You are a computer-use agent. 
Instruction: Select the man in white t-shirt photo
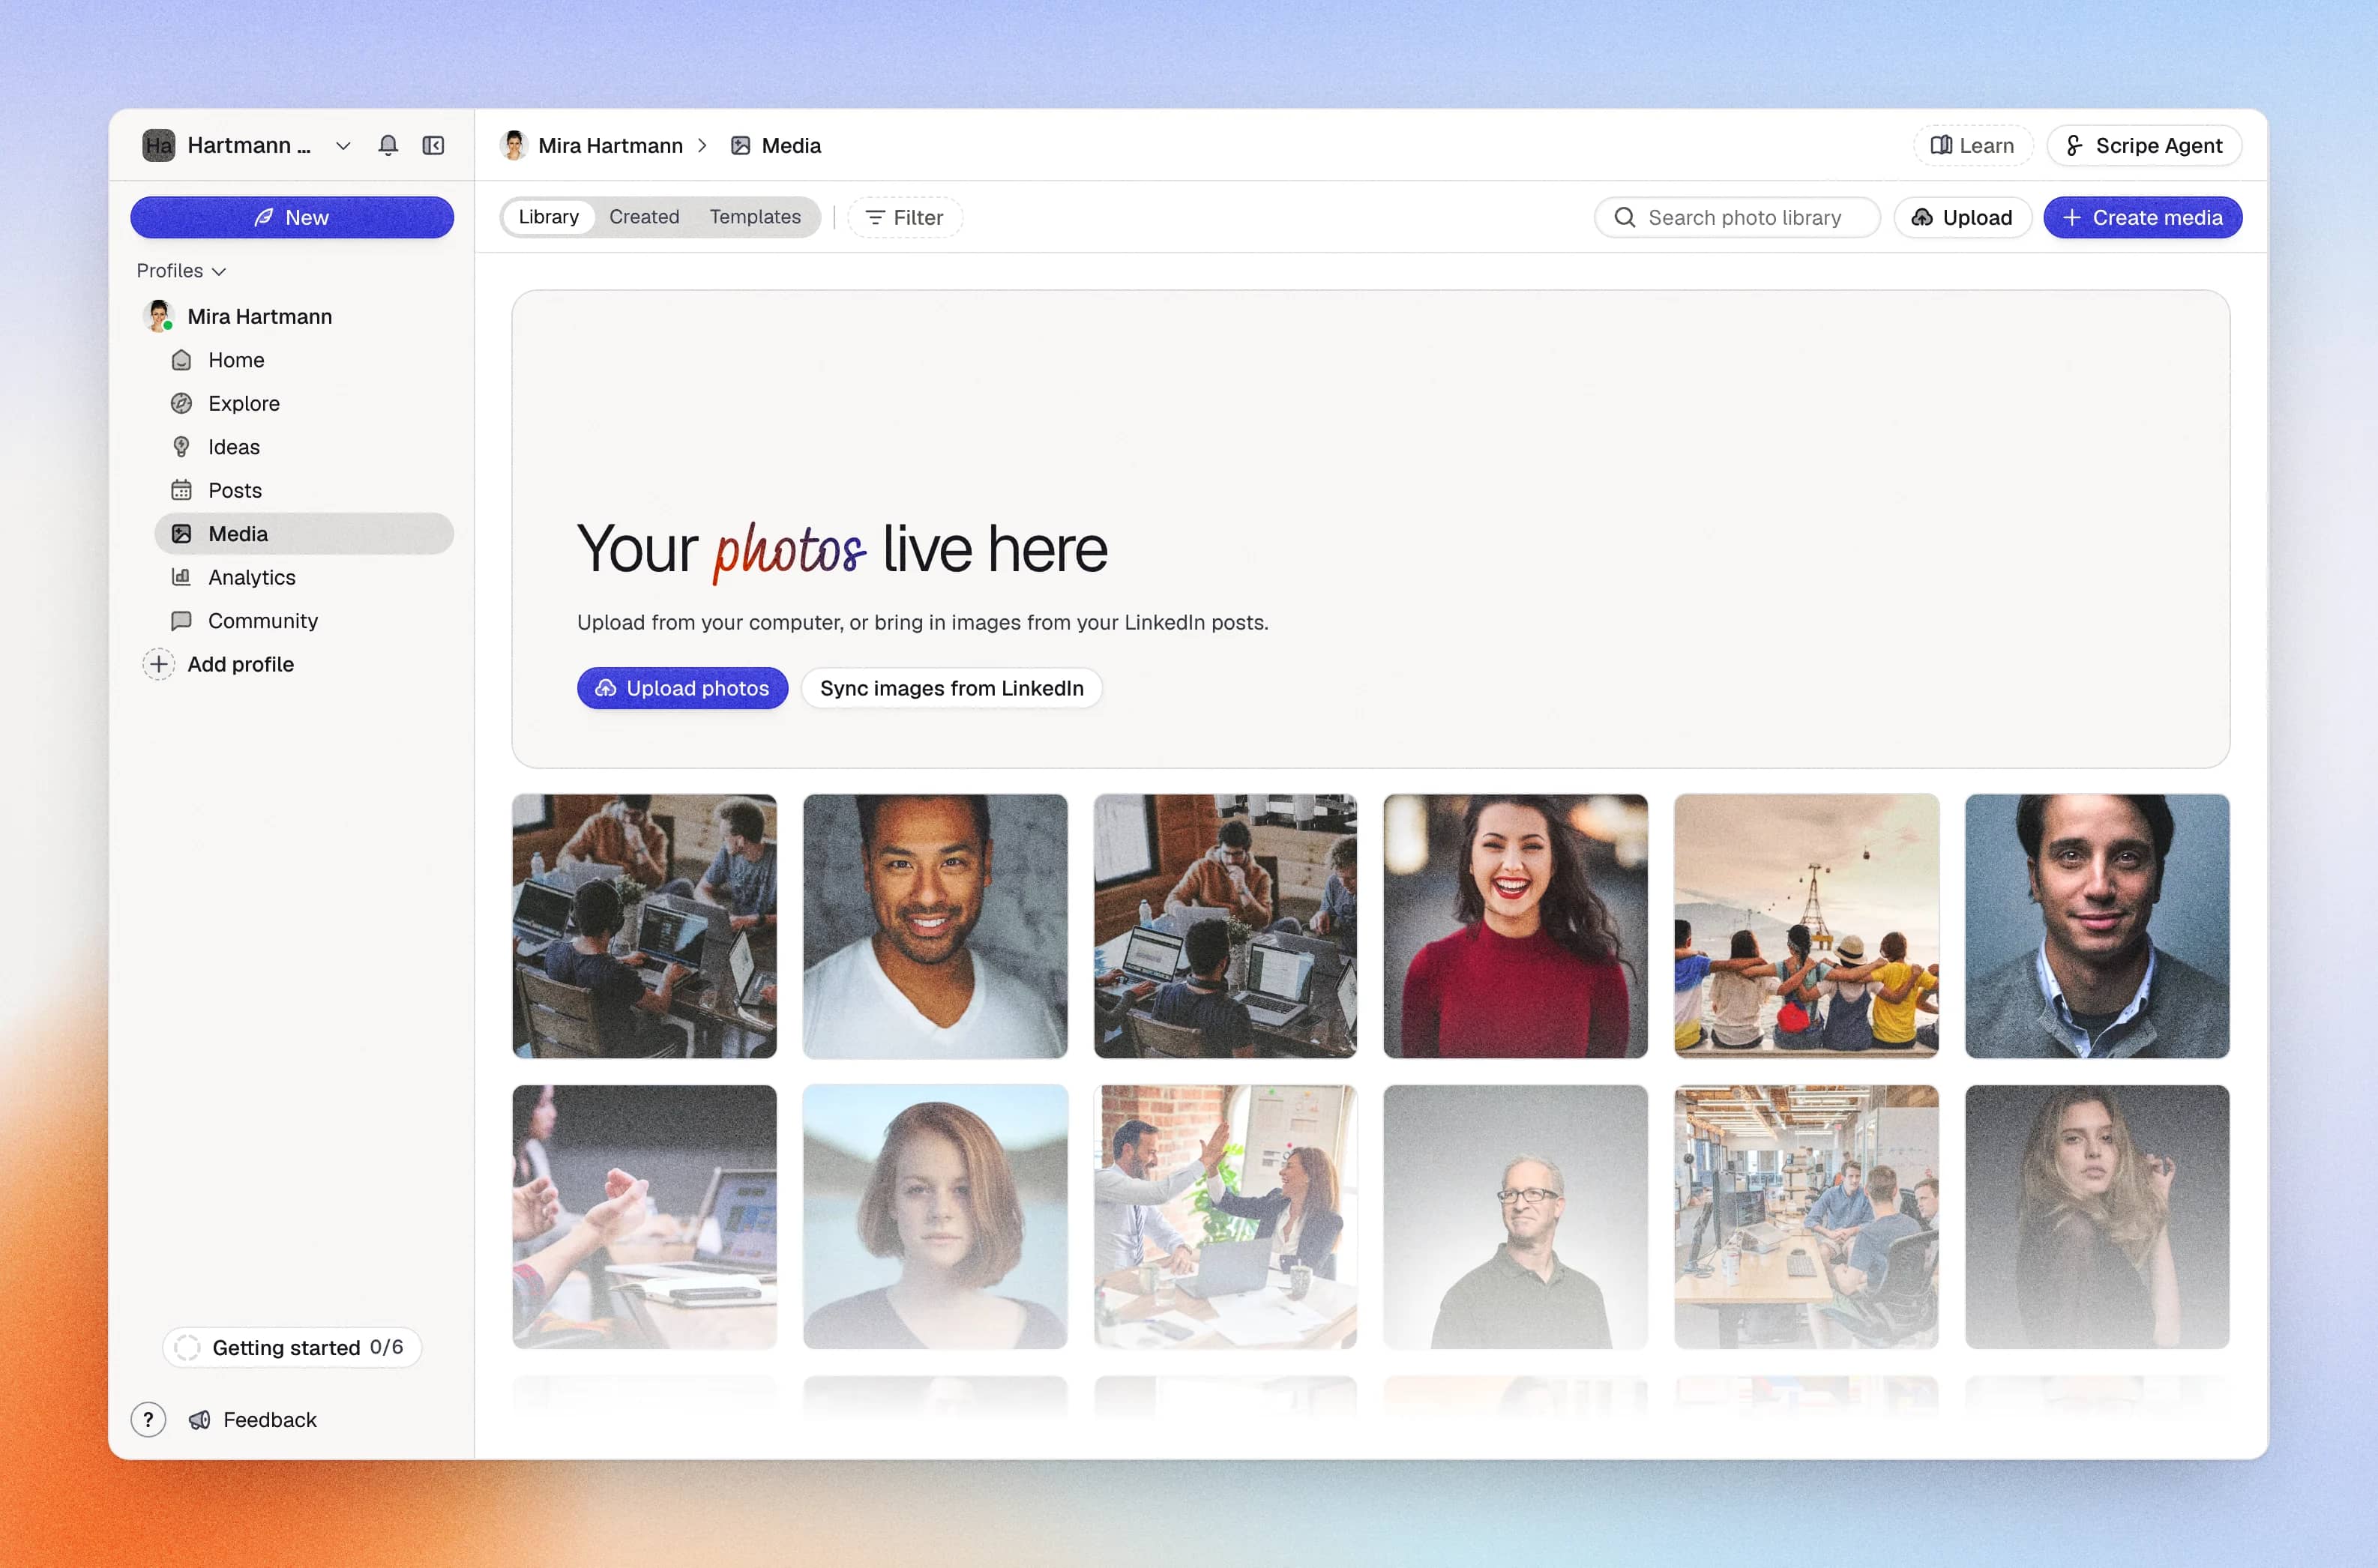point(935,926)
